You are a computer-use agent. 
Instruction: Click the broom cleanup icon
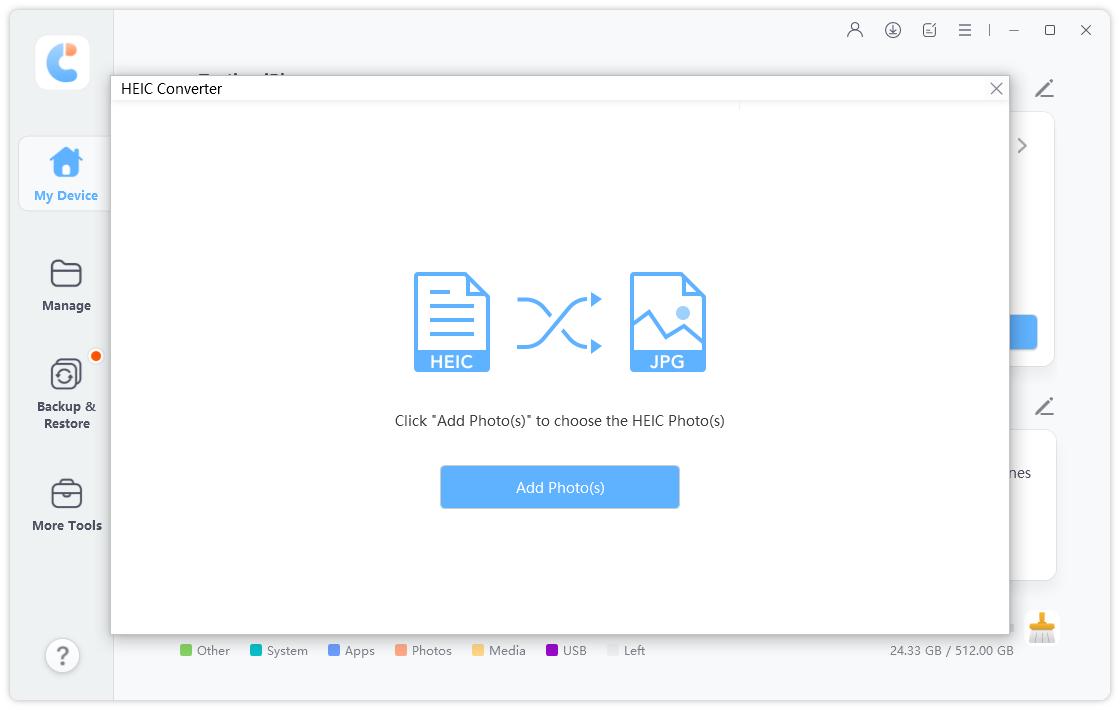pyautogui.click(x=1042, y=628)
